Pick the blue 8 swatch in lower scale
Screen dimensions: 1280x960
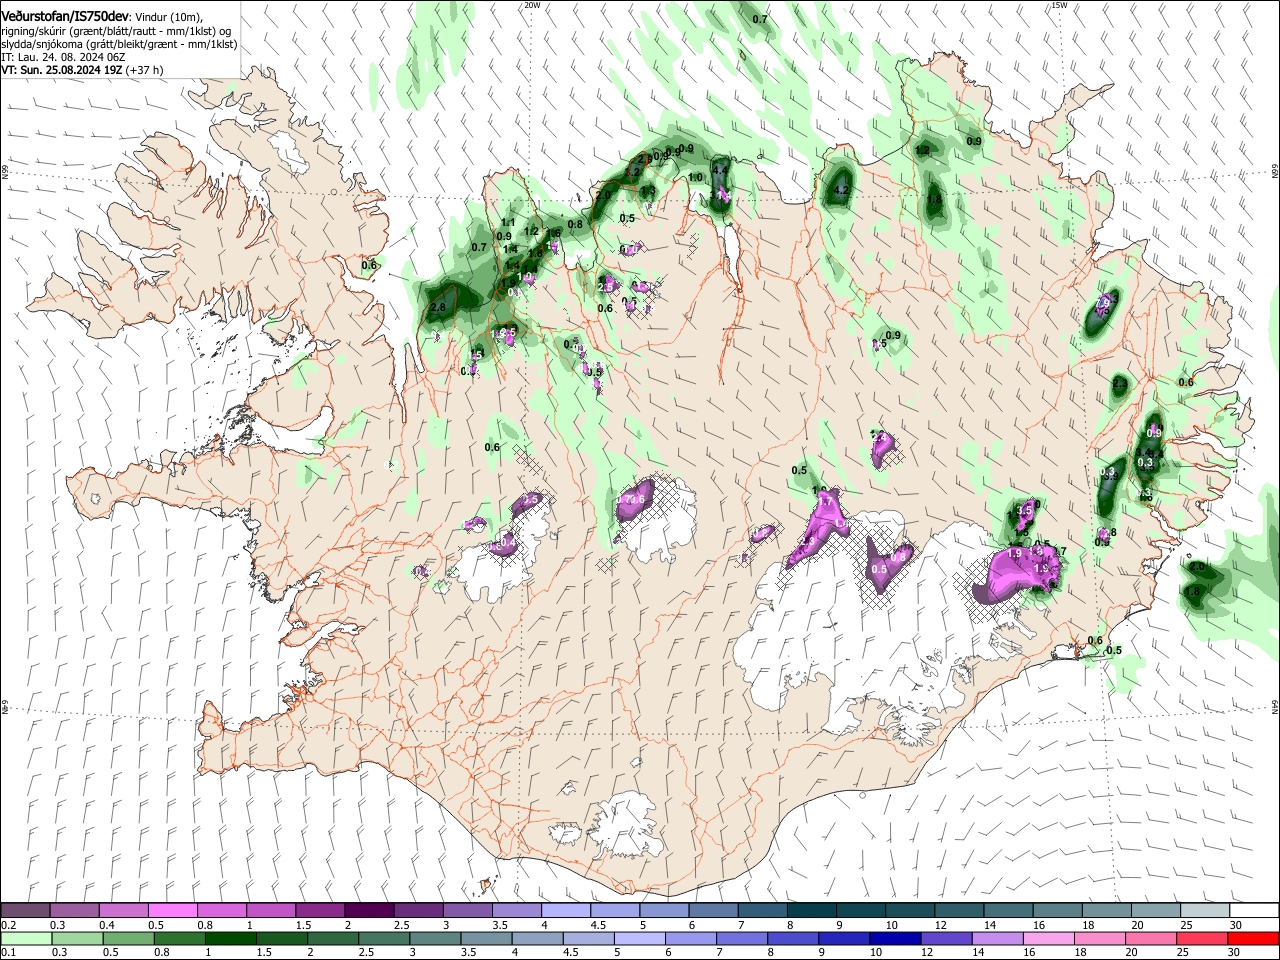793,938
